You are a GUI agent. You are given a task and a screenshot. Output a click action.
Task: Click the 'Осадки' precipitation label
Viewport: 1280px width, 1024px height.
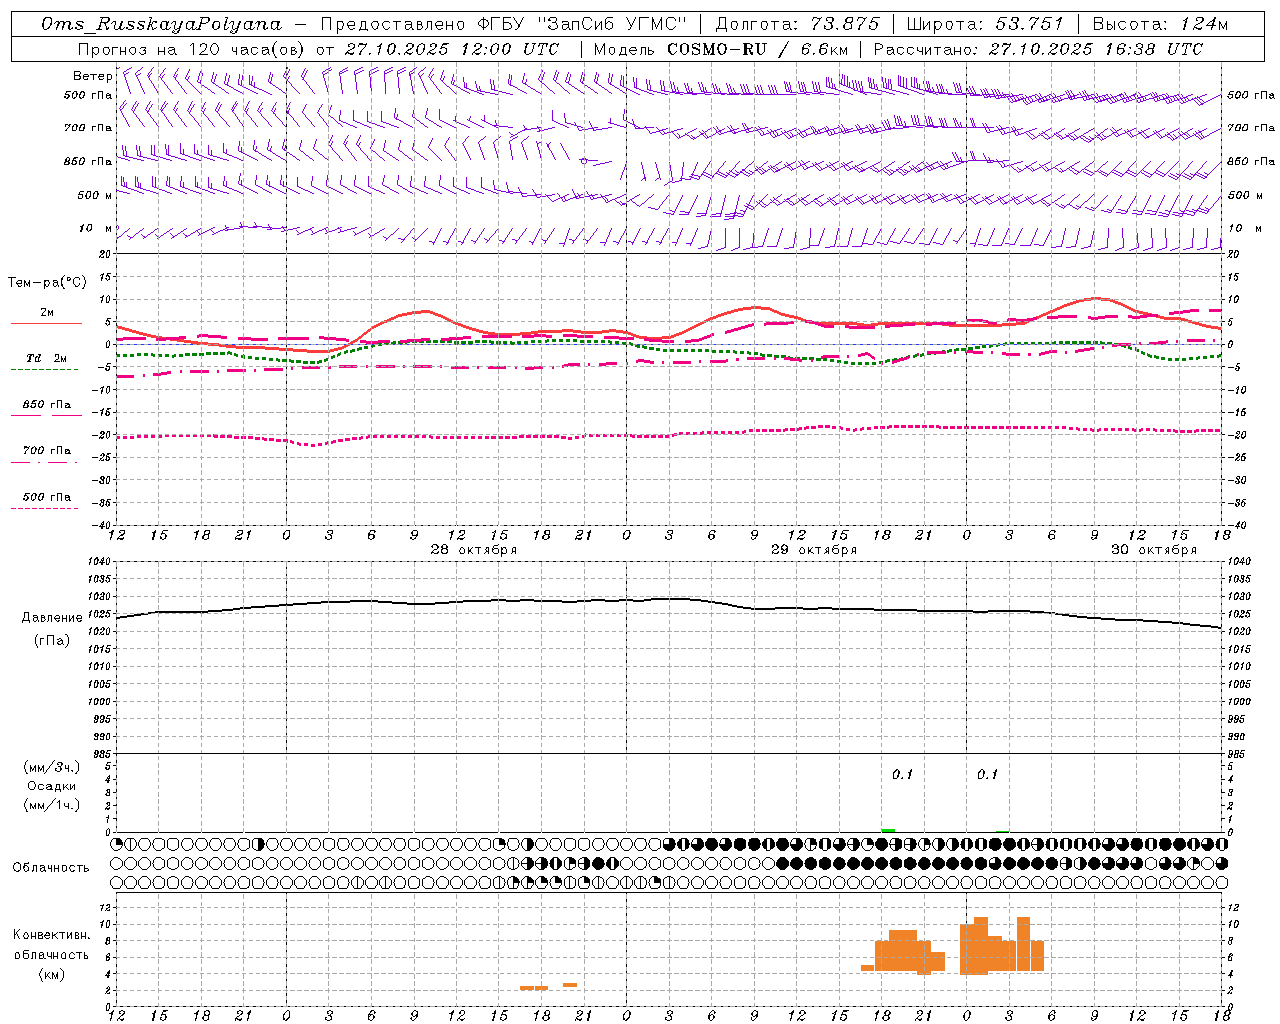[51, 786]
